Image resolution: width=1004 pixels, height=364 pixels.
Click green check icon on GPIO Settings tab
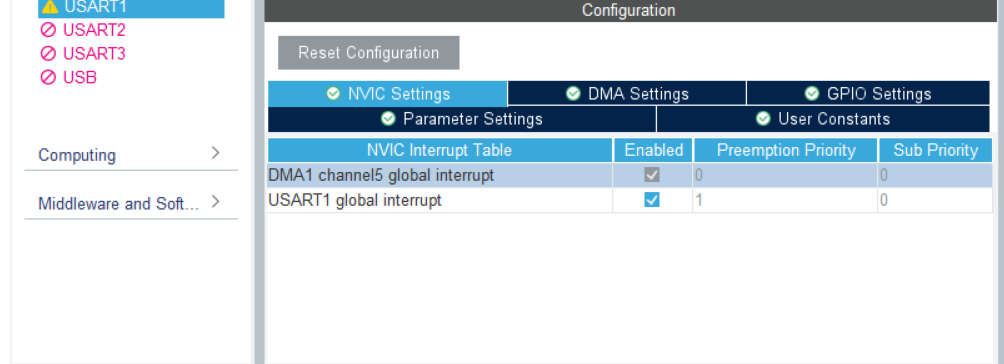pos(812,94)
